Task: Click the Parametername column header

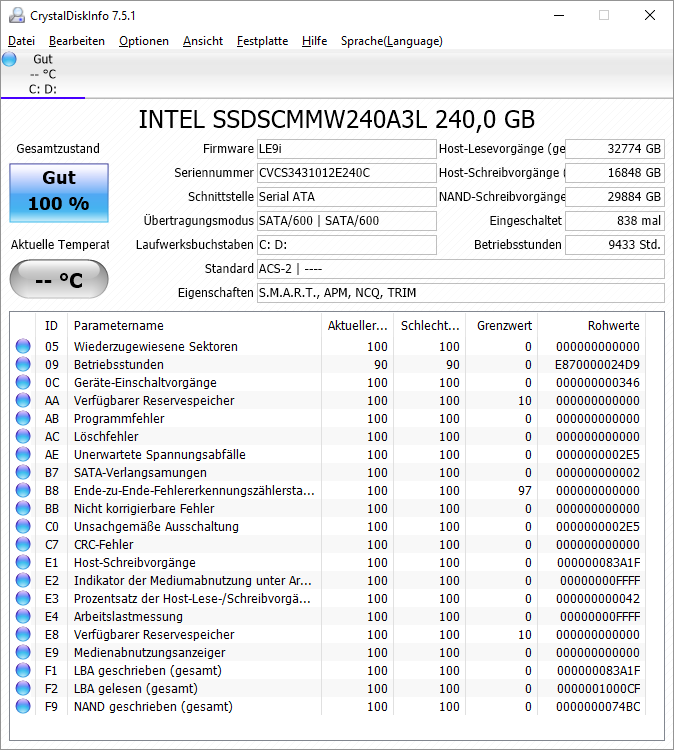Action: coord(194,325)
